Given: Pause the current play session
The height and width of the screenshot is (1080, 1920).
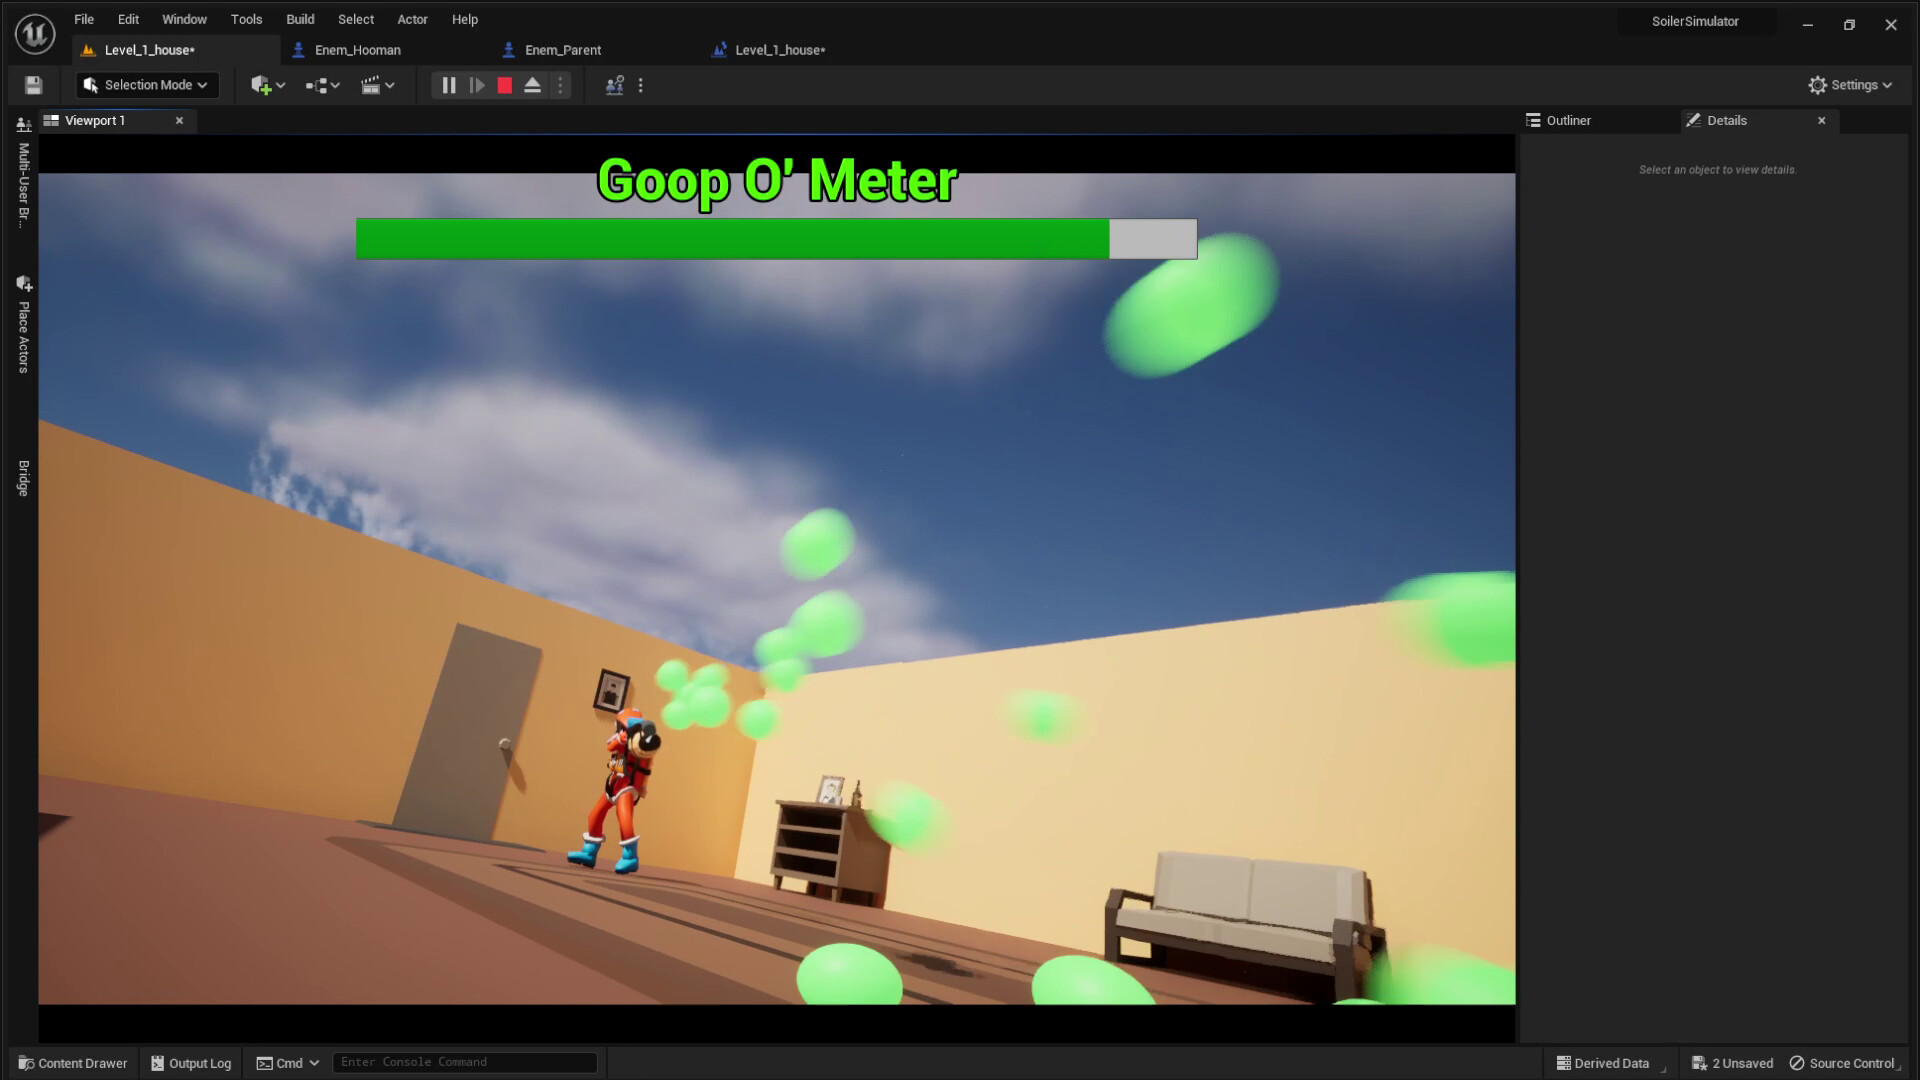Looking at the screenshot, I should [x=448, y=85].
